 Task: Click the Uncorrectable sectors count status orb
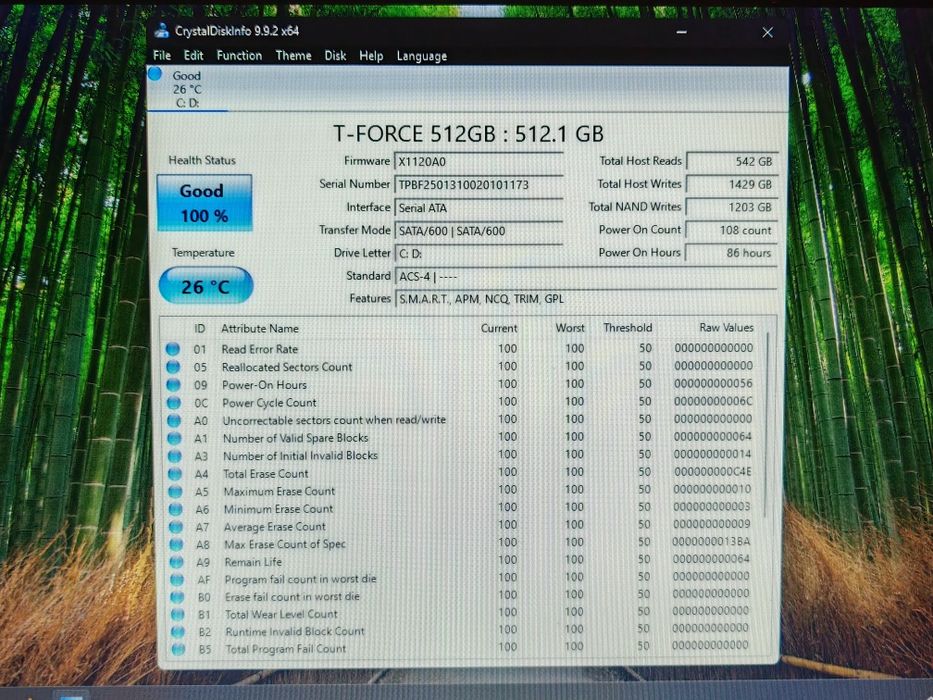click(174, 420)
